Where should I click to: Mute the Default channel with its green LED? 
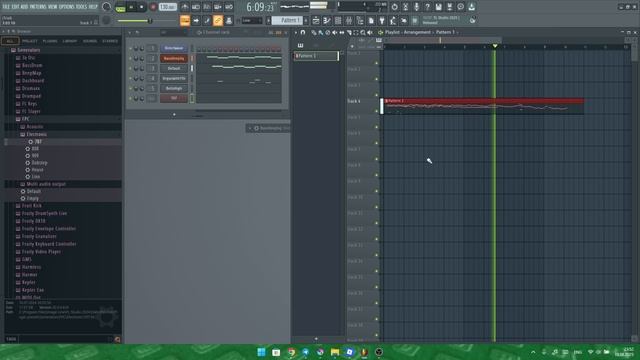click(131, 68)
